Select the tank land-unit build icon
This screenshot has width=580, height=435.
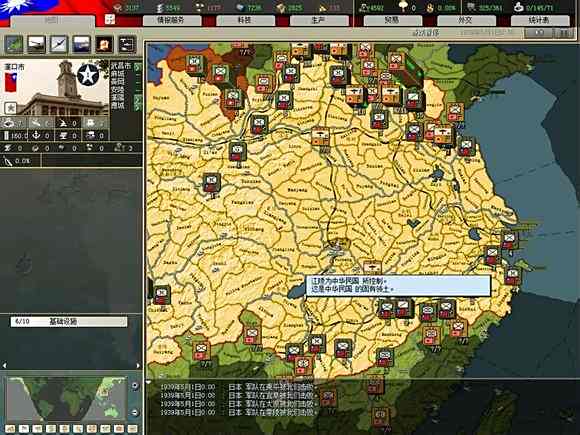coord(36,44)
